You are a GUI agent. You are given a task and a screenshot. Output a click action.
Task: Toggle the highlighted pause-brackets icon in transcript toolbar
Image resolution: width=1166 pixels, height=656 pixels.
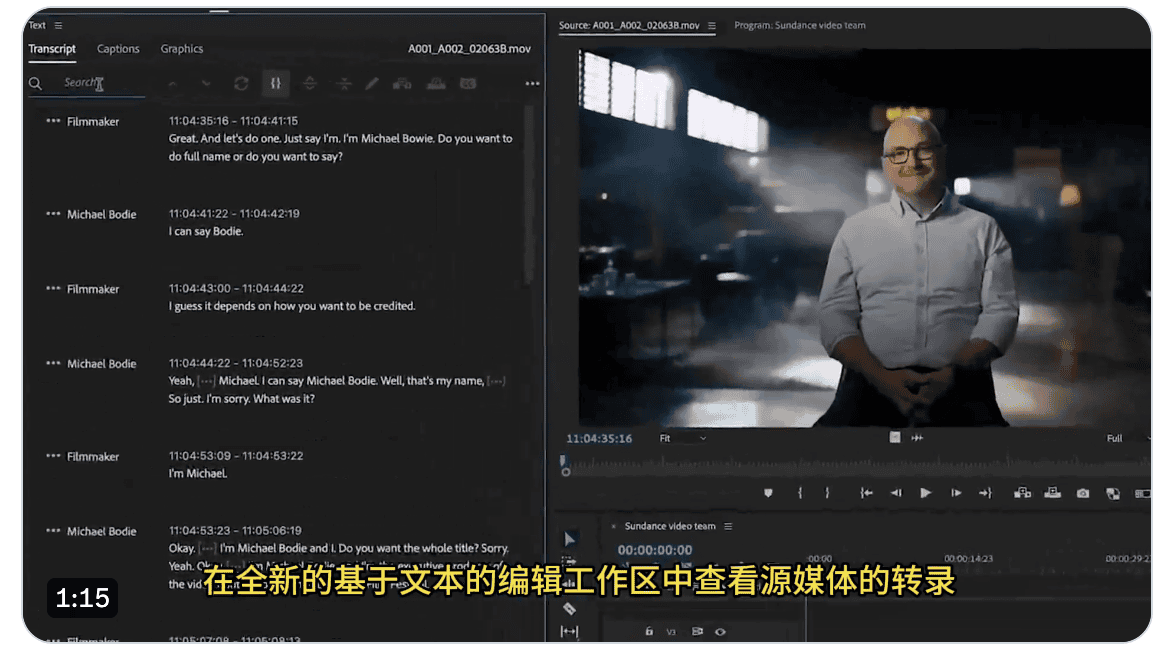(275, 83)
